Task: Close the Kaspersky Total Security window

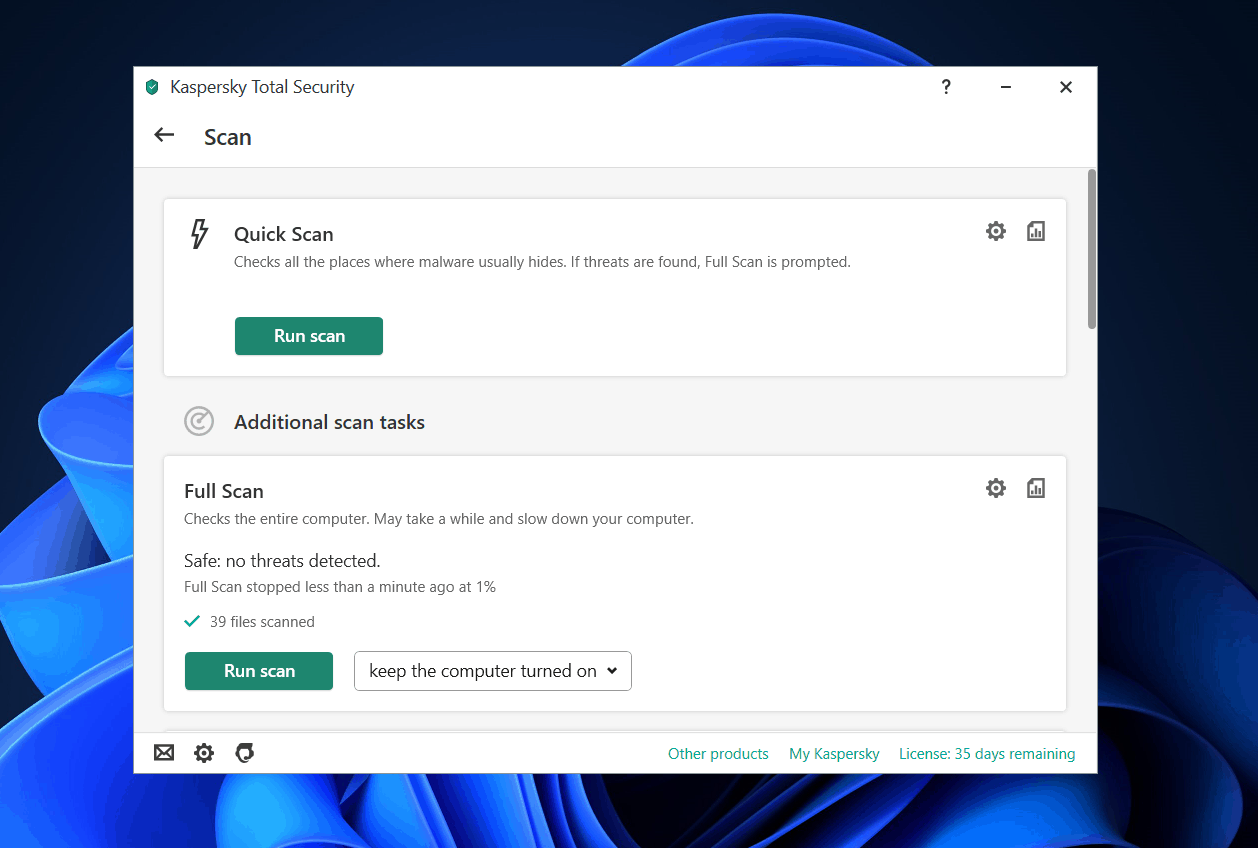Action: pos(1066,87)
